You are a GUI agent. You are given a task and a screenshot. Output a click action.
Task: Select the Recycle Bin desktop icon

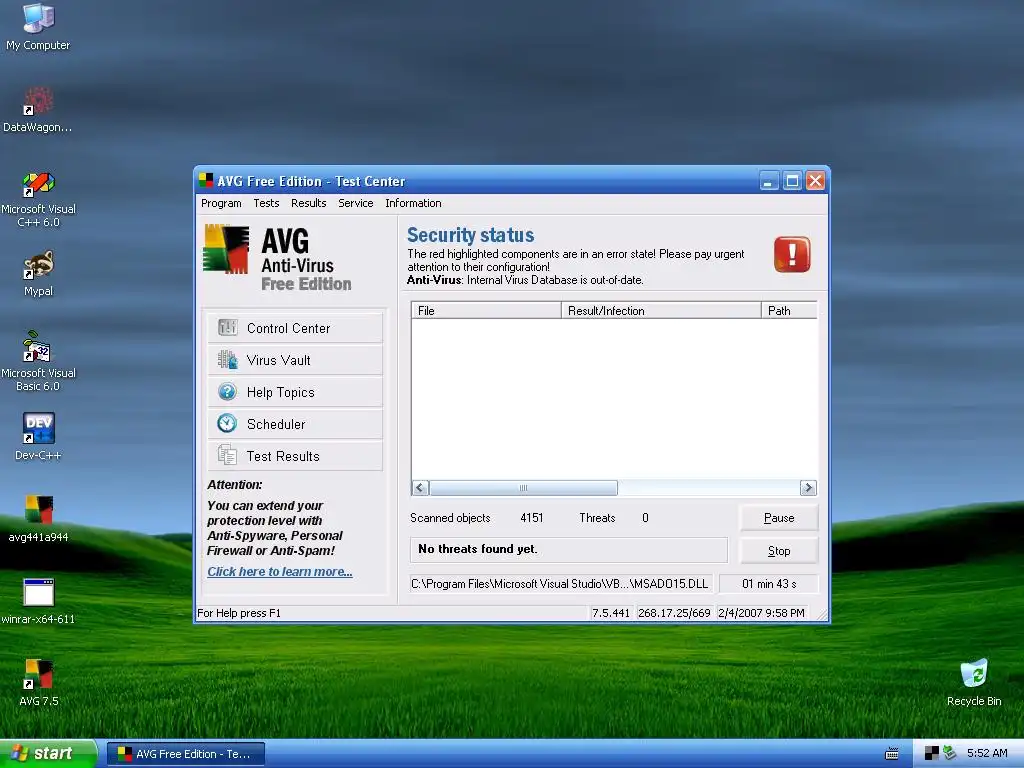pos(974,682)
